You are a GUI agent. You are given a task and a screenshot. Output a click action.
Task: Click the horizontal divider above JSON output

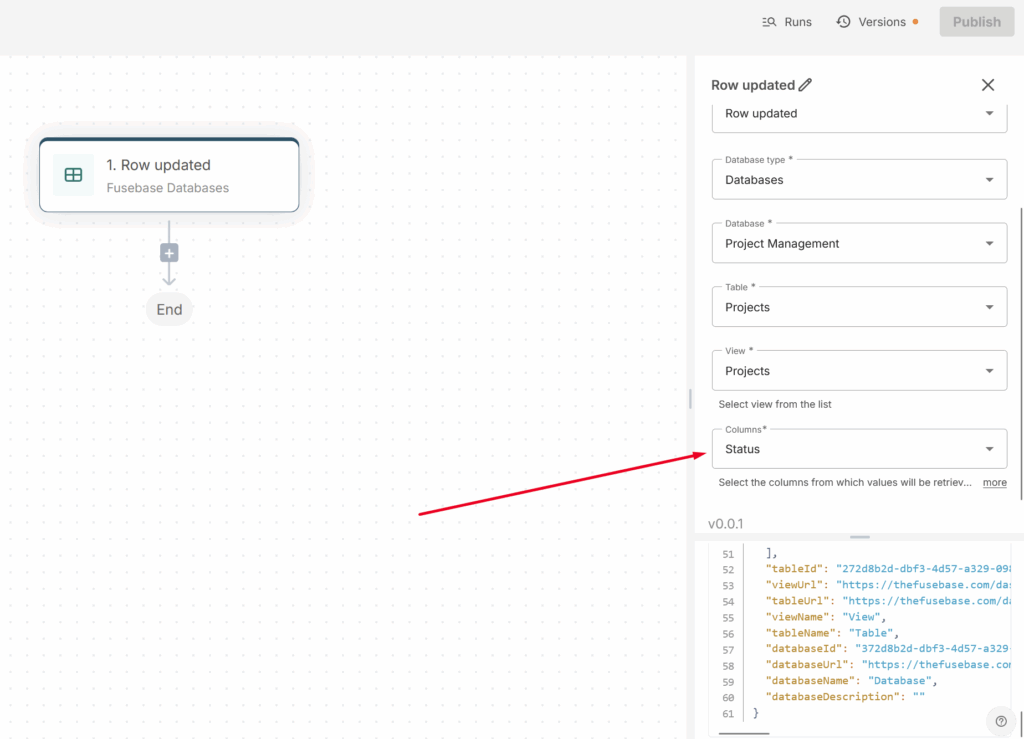point(859,537)
